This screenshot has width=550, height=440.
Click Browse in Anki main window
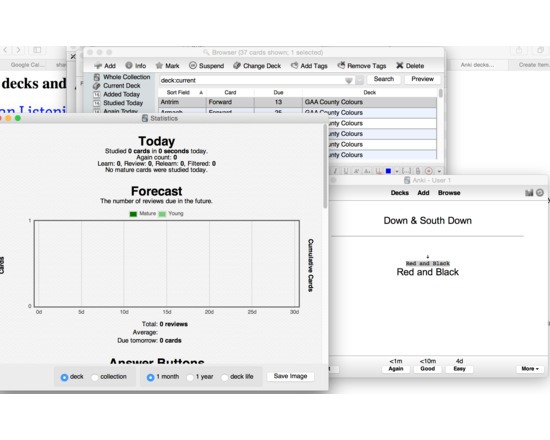[x=449, y=193]
